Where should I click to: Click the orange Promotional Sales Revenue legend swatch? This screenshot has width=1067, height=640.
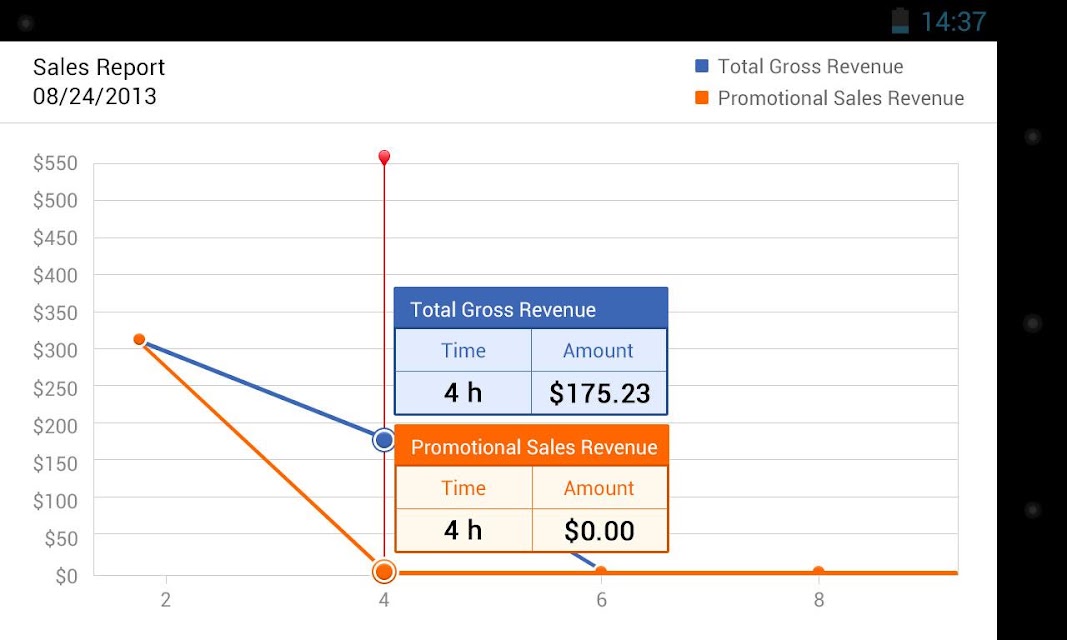coord(702,98)
